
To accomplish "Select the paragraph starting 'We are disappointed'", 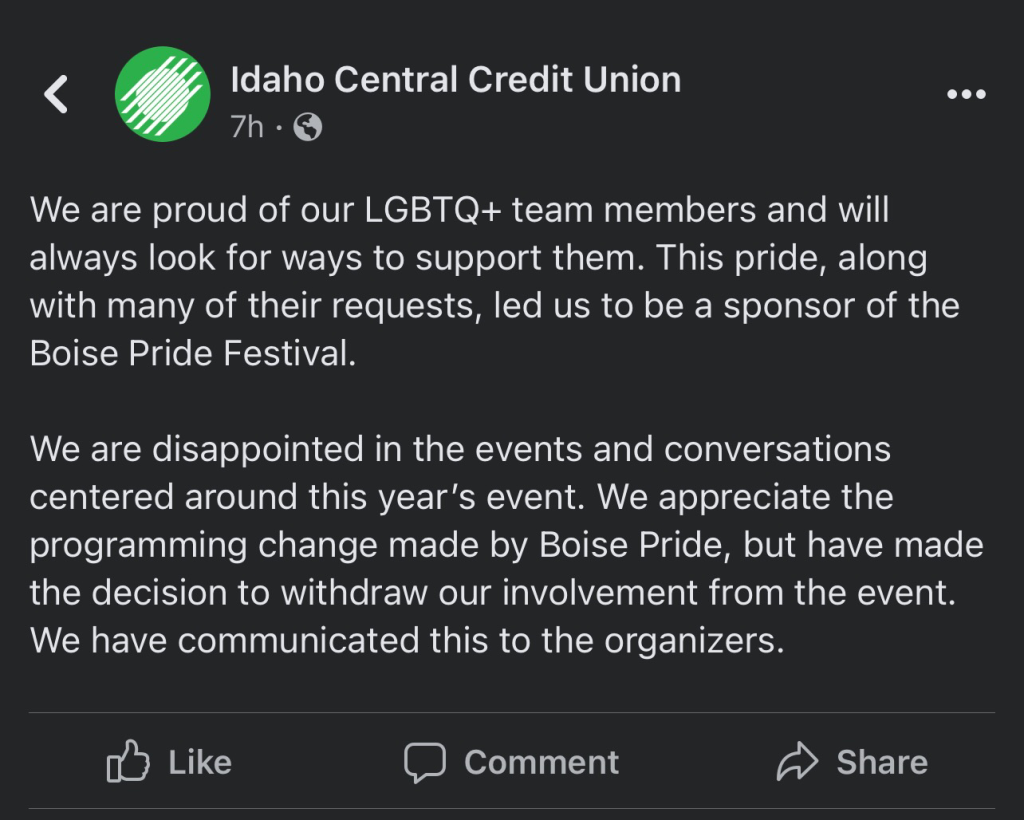I will tap(506, 544).
